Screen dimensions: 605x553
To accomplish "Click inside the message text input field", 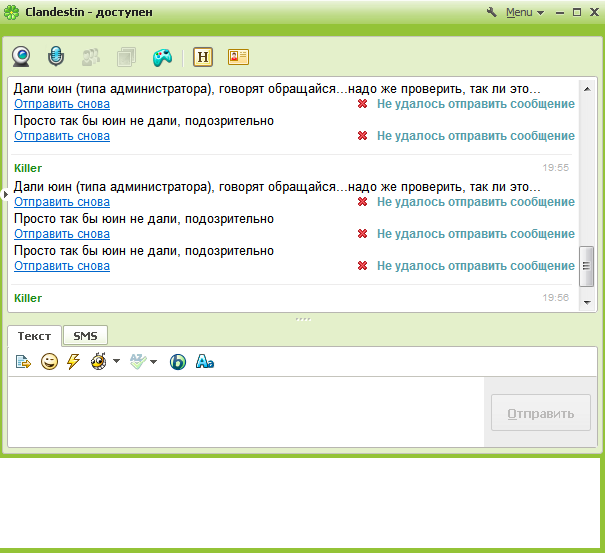I will click(x=246, y=412).
